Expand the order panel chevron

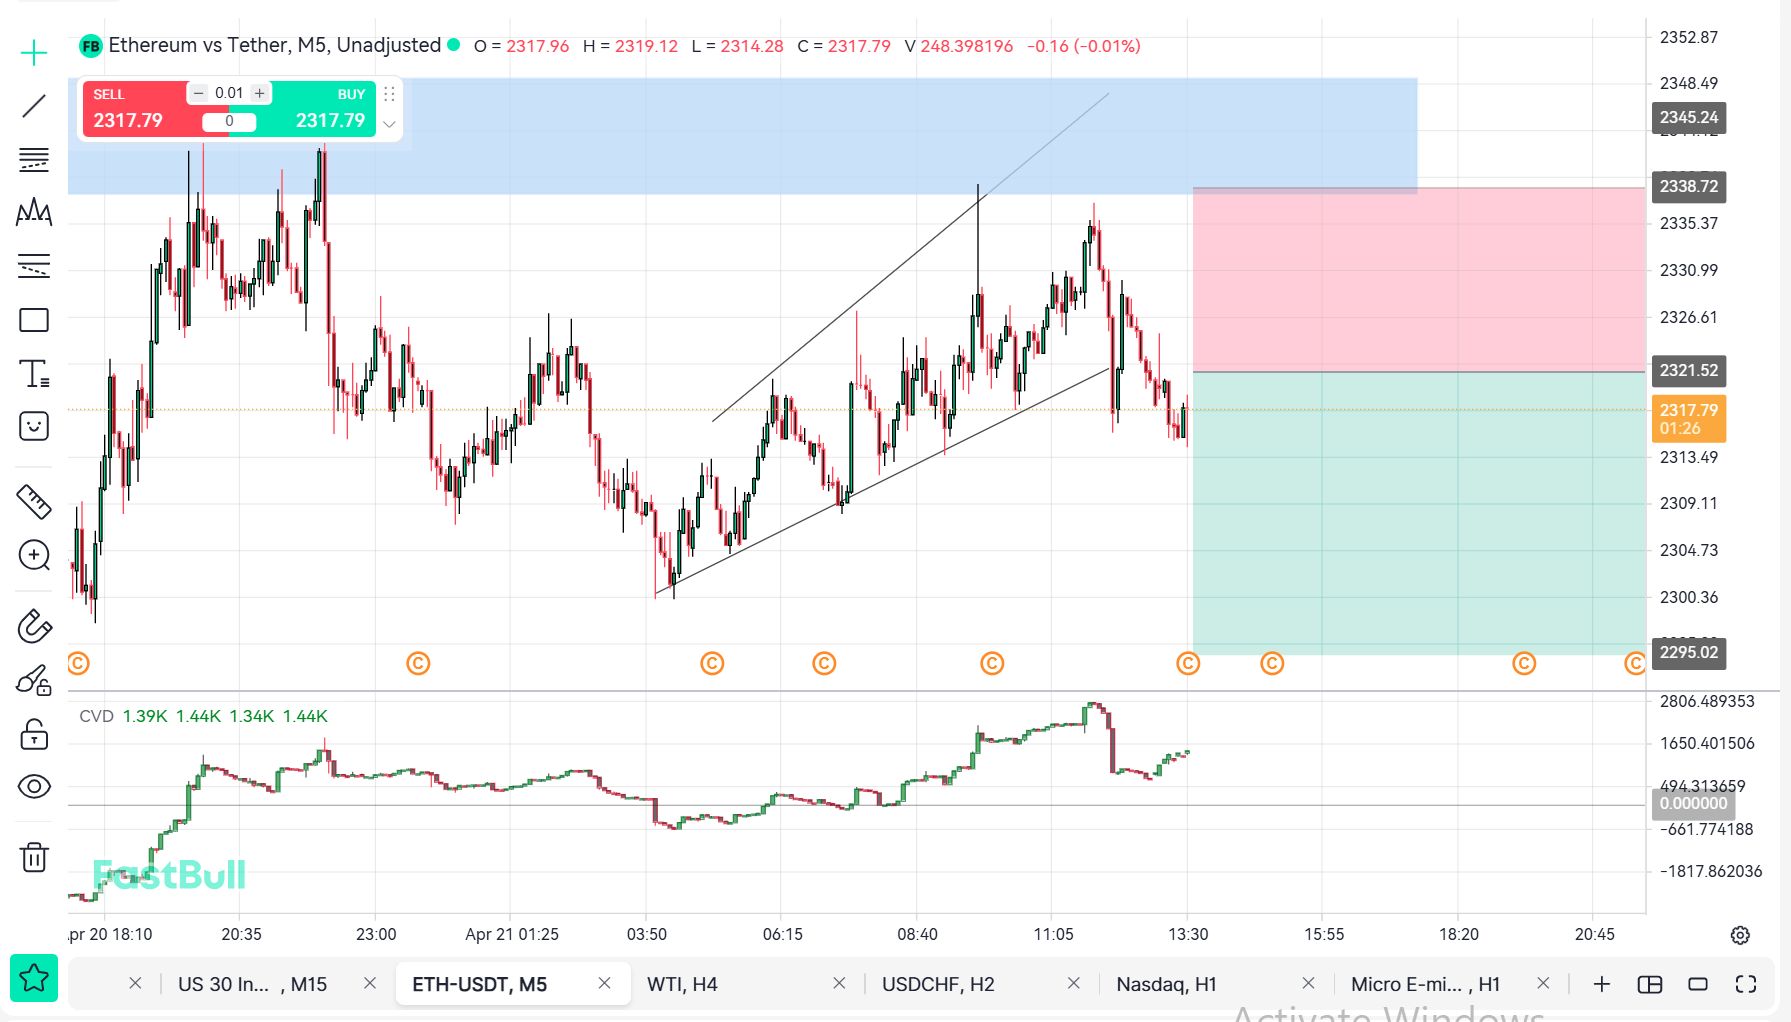coord(390,124)
